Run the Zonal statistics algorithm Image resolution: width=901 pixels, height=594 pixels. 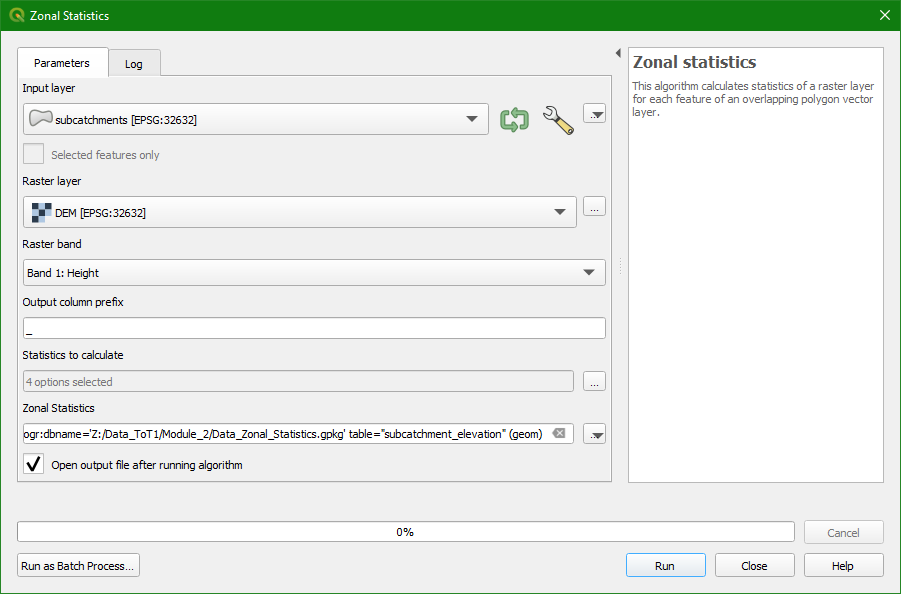(x=665, y=565)
